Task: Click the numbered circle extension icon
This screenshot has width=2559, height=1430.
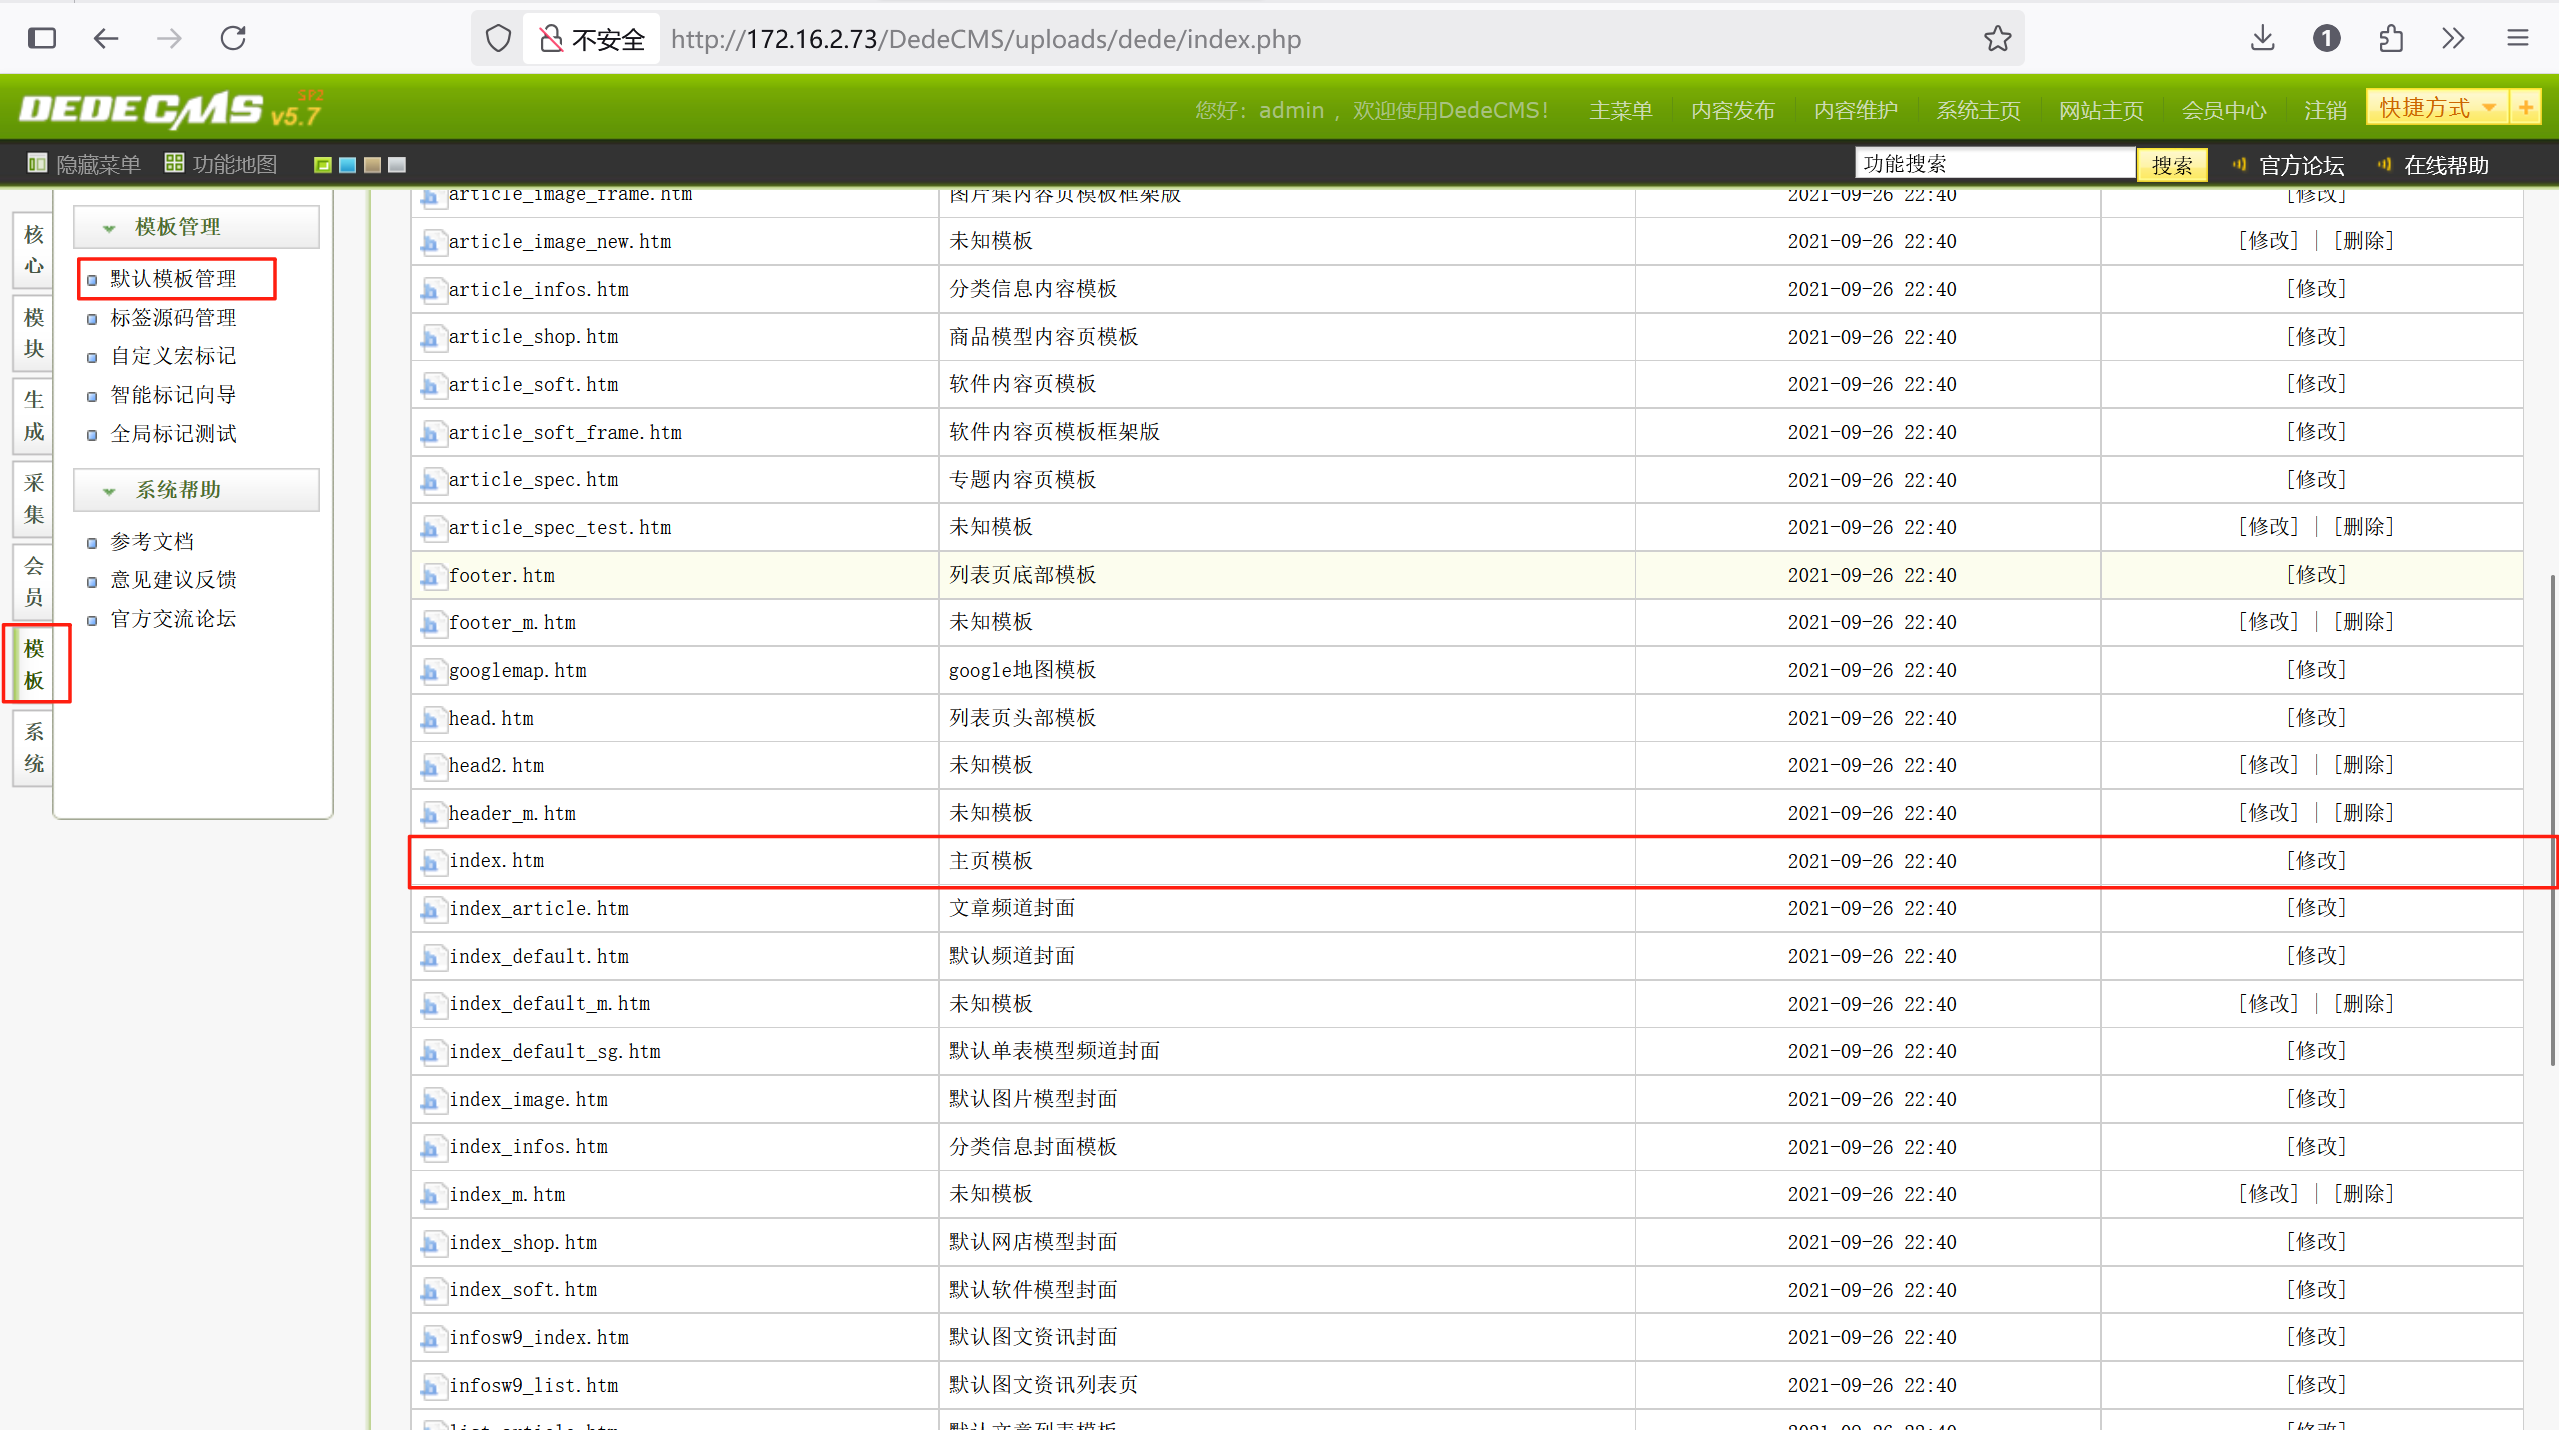Action: 2326,39
